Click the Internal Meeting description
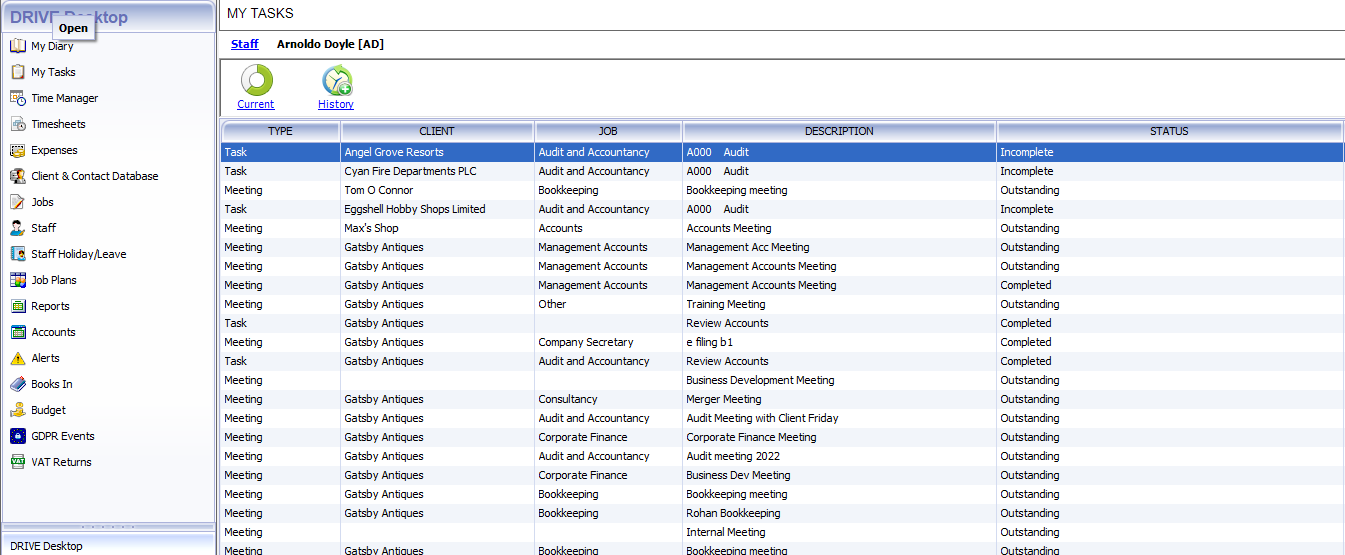 [726, 532]
